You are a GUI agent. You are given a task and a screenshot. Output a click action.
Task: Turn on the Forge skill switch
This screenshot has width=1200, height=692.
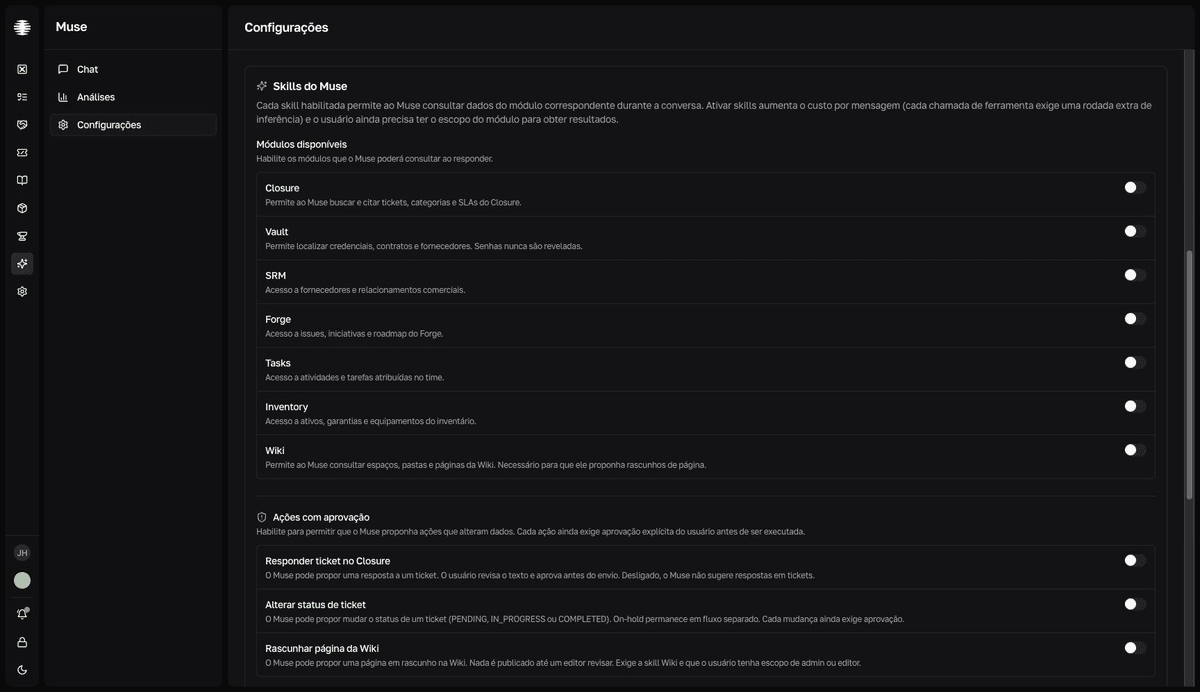[1135, 319]
